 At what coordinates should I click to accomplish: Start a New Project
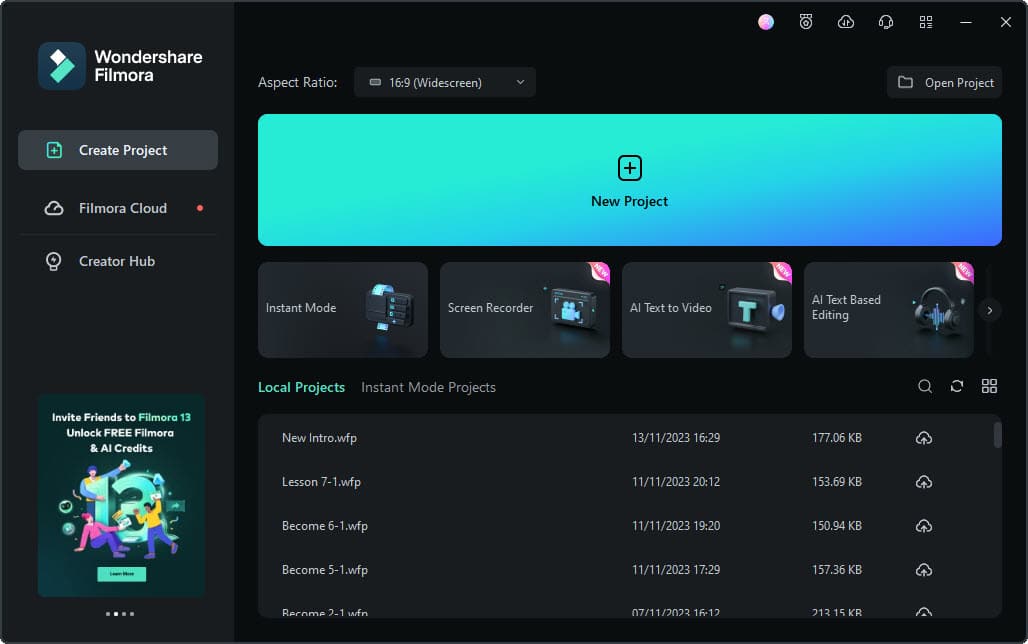click(629, 180)
